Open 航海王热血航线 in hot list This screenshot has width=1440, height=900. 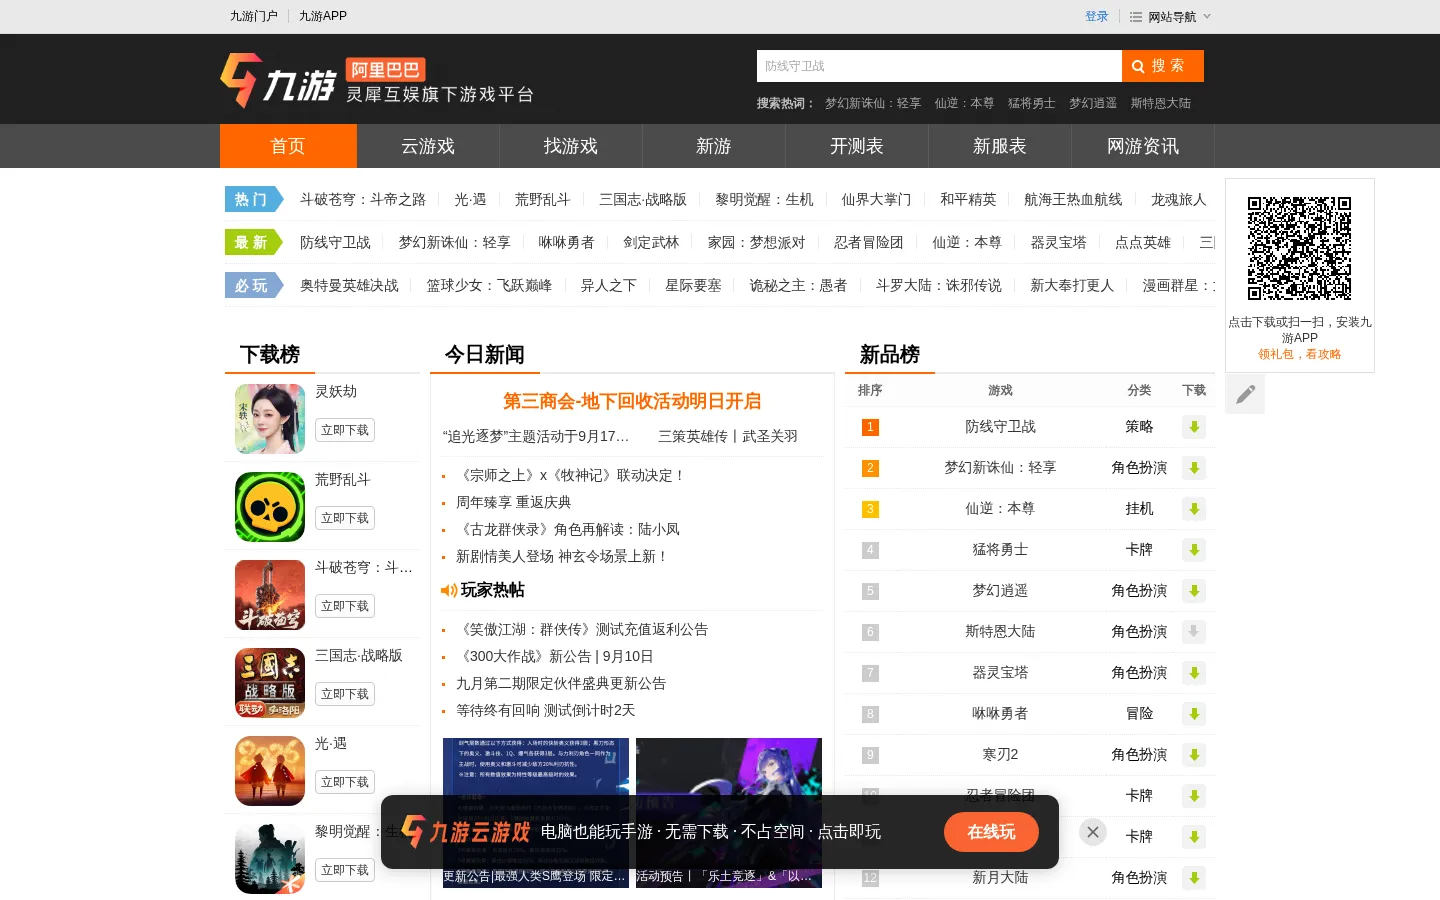[x=1073, y=199]
